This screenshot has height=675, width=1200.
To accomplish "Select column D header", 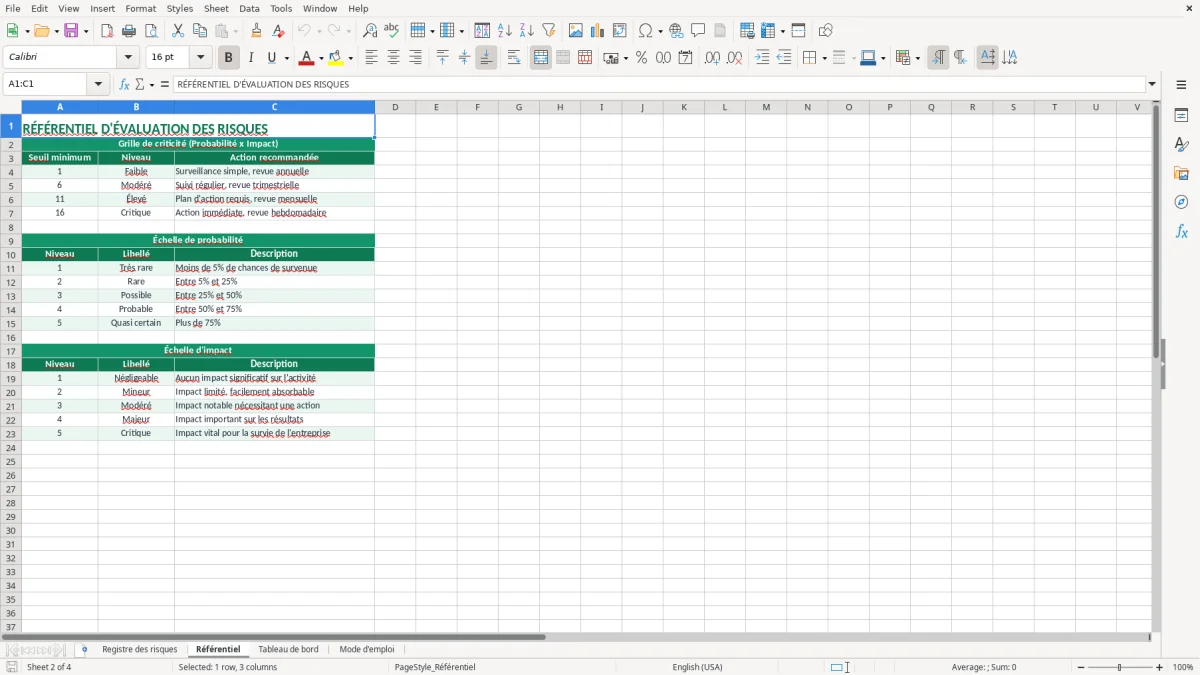I will click(395, 107).
